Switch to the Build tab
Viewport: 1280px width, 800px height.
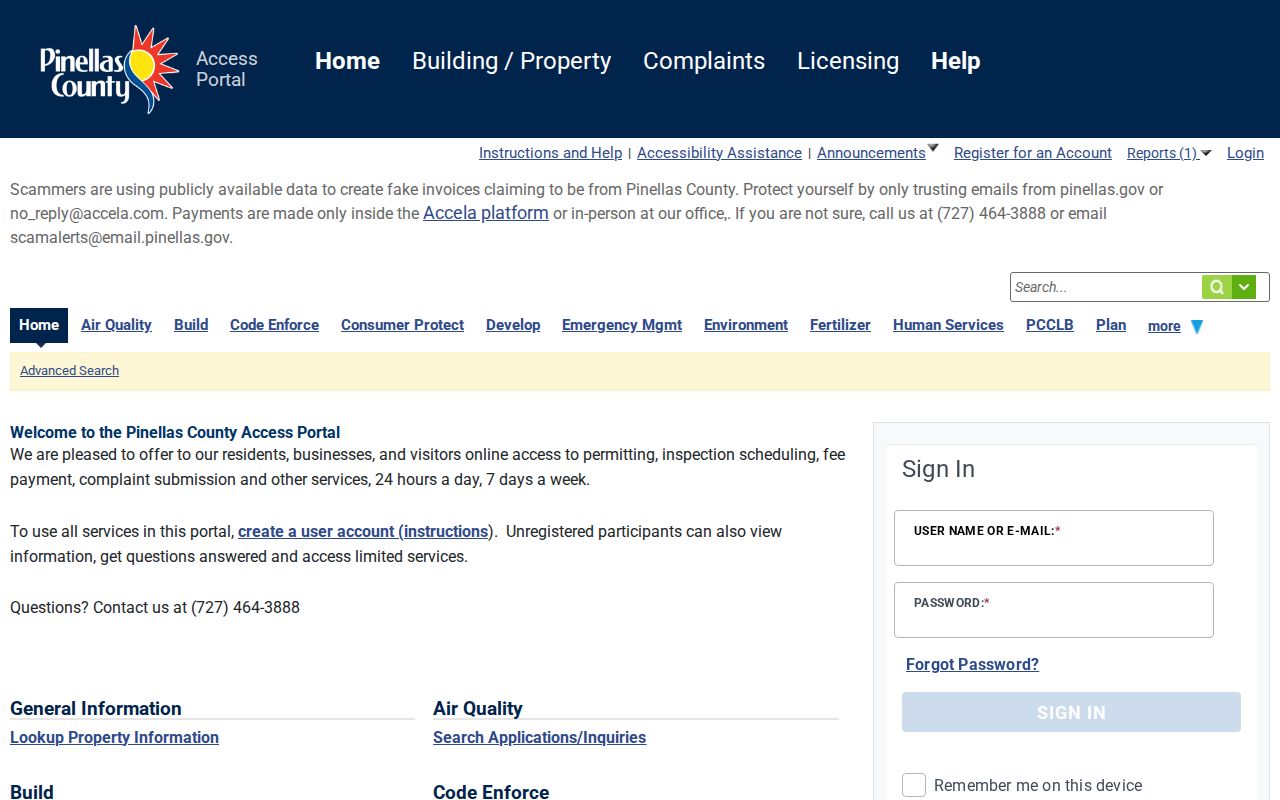[191, 325]
